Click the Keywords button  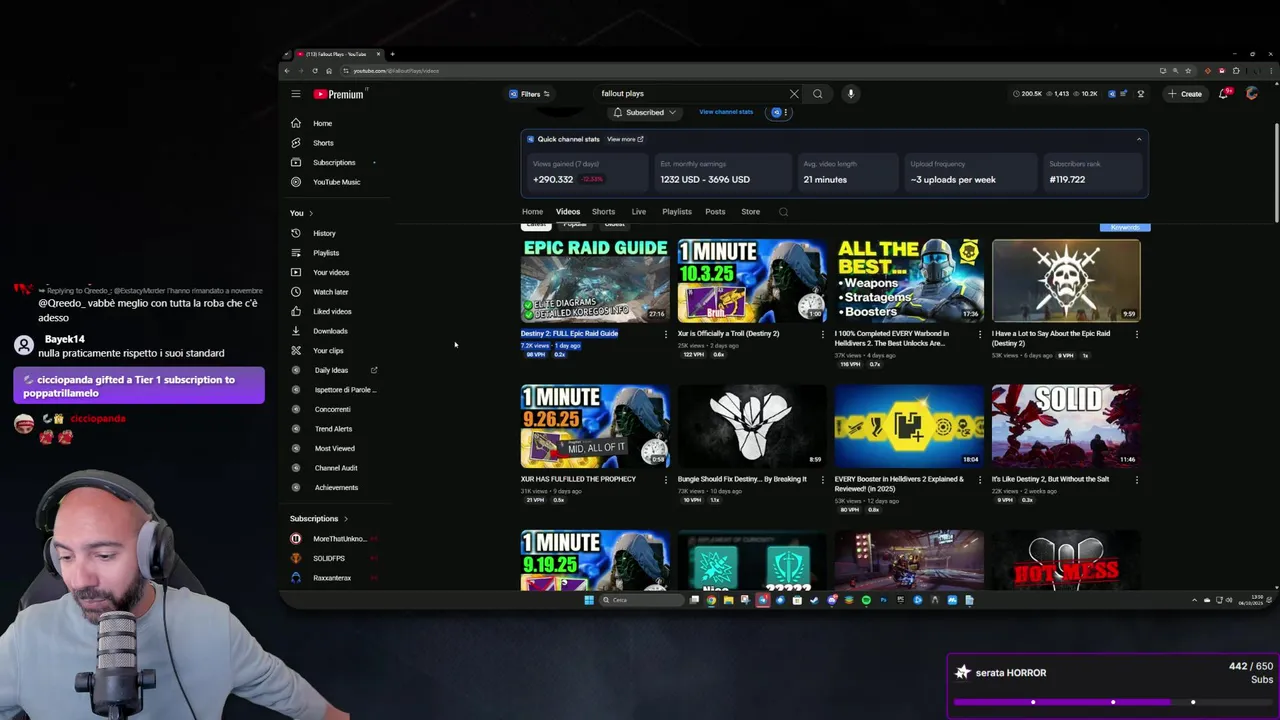pyautogui.click(x=1125, y=228)
